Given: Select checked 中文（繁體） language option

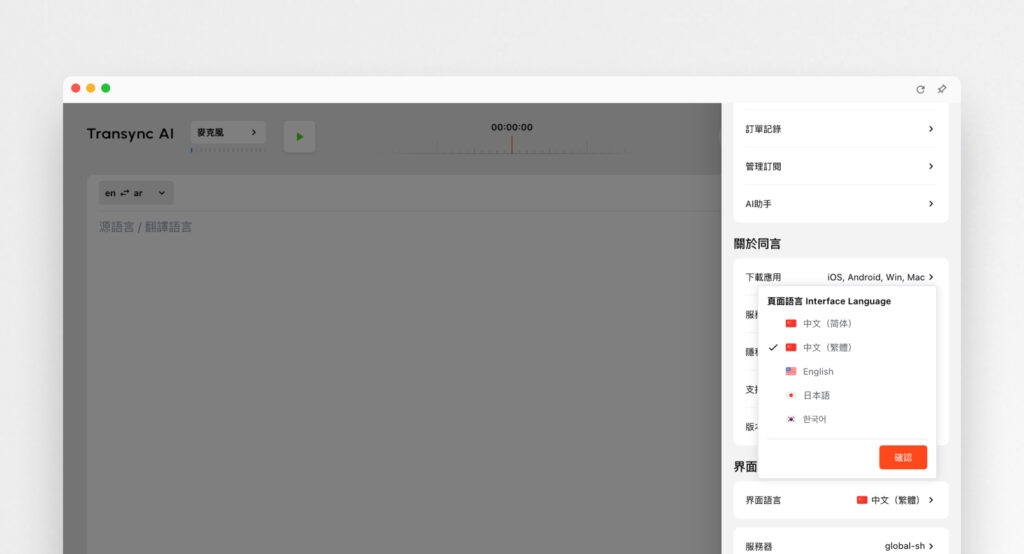Looking at the screenshot, I should click(x=827, y=347).
